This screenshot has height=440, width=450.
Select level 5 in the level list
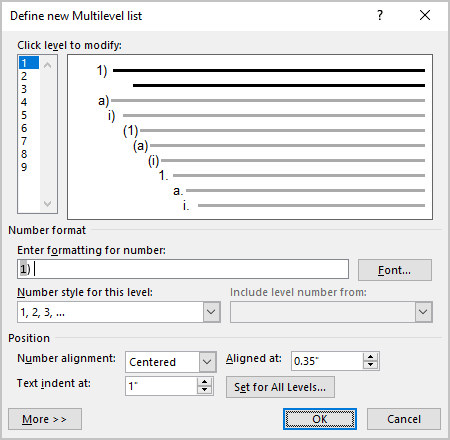click(x=29, y=115)
